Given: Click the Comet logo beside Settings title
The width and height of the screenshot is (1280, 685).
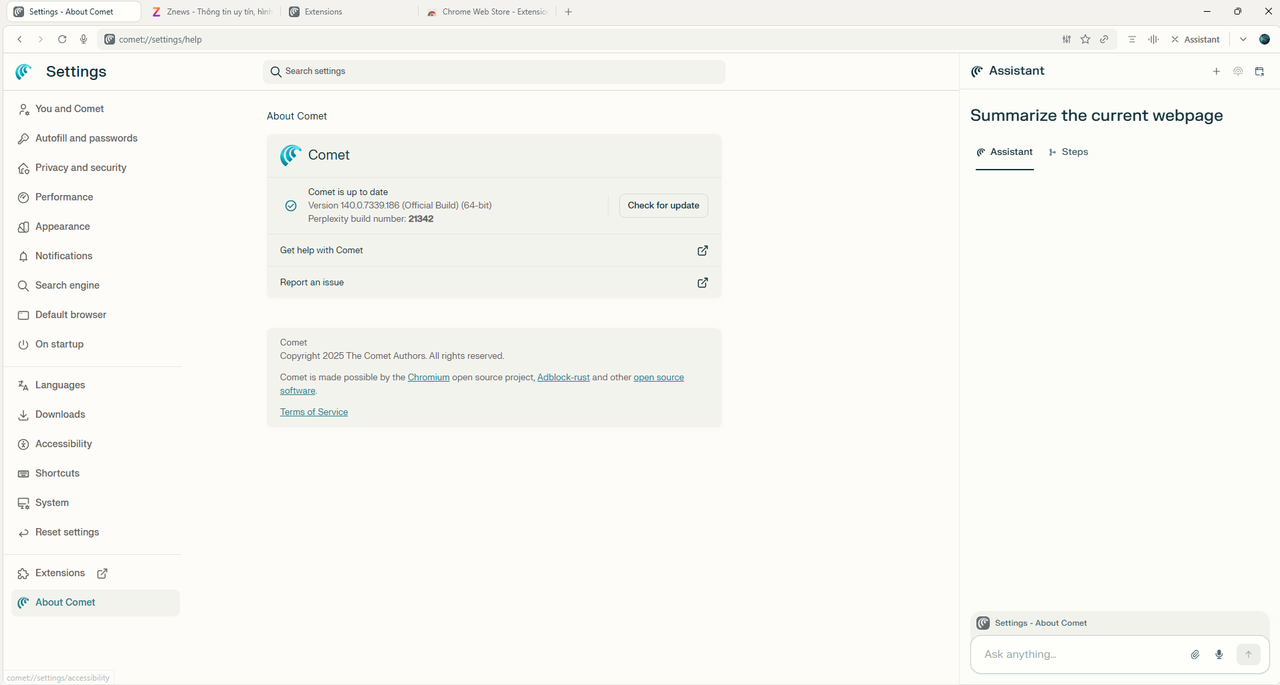Looking at the screenshot, I should [24, 71].
